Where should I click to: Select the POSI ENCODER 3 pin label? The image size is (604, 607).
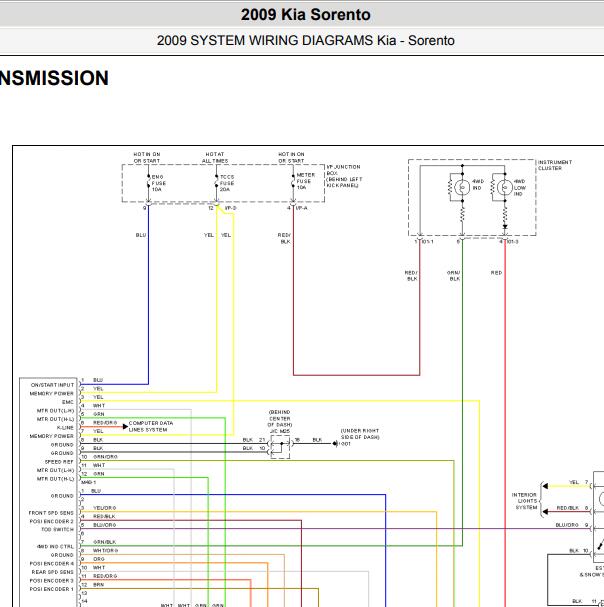[51, 581]
